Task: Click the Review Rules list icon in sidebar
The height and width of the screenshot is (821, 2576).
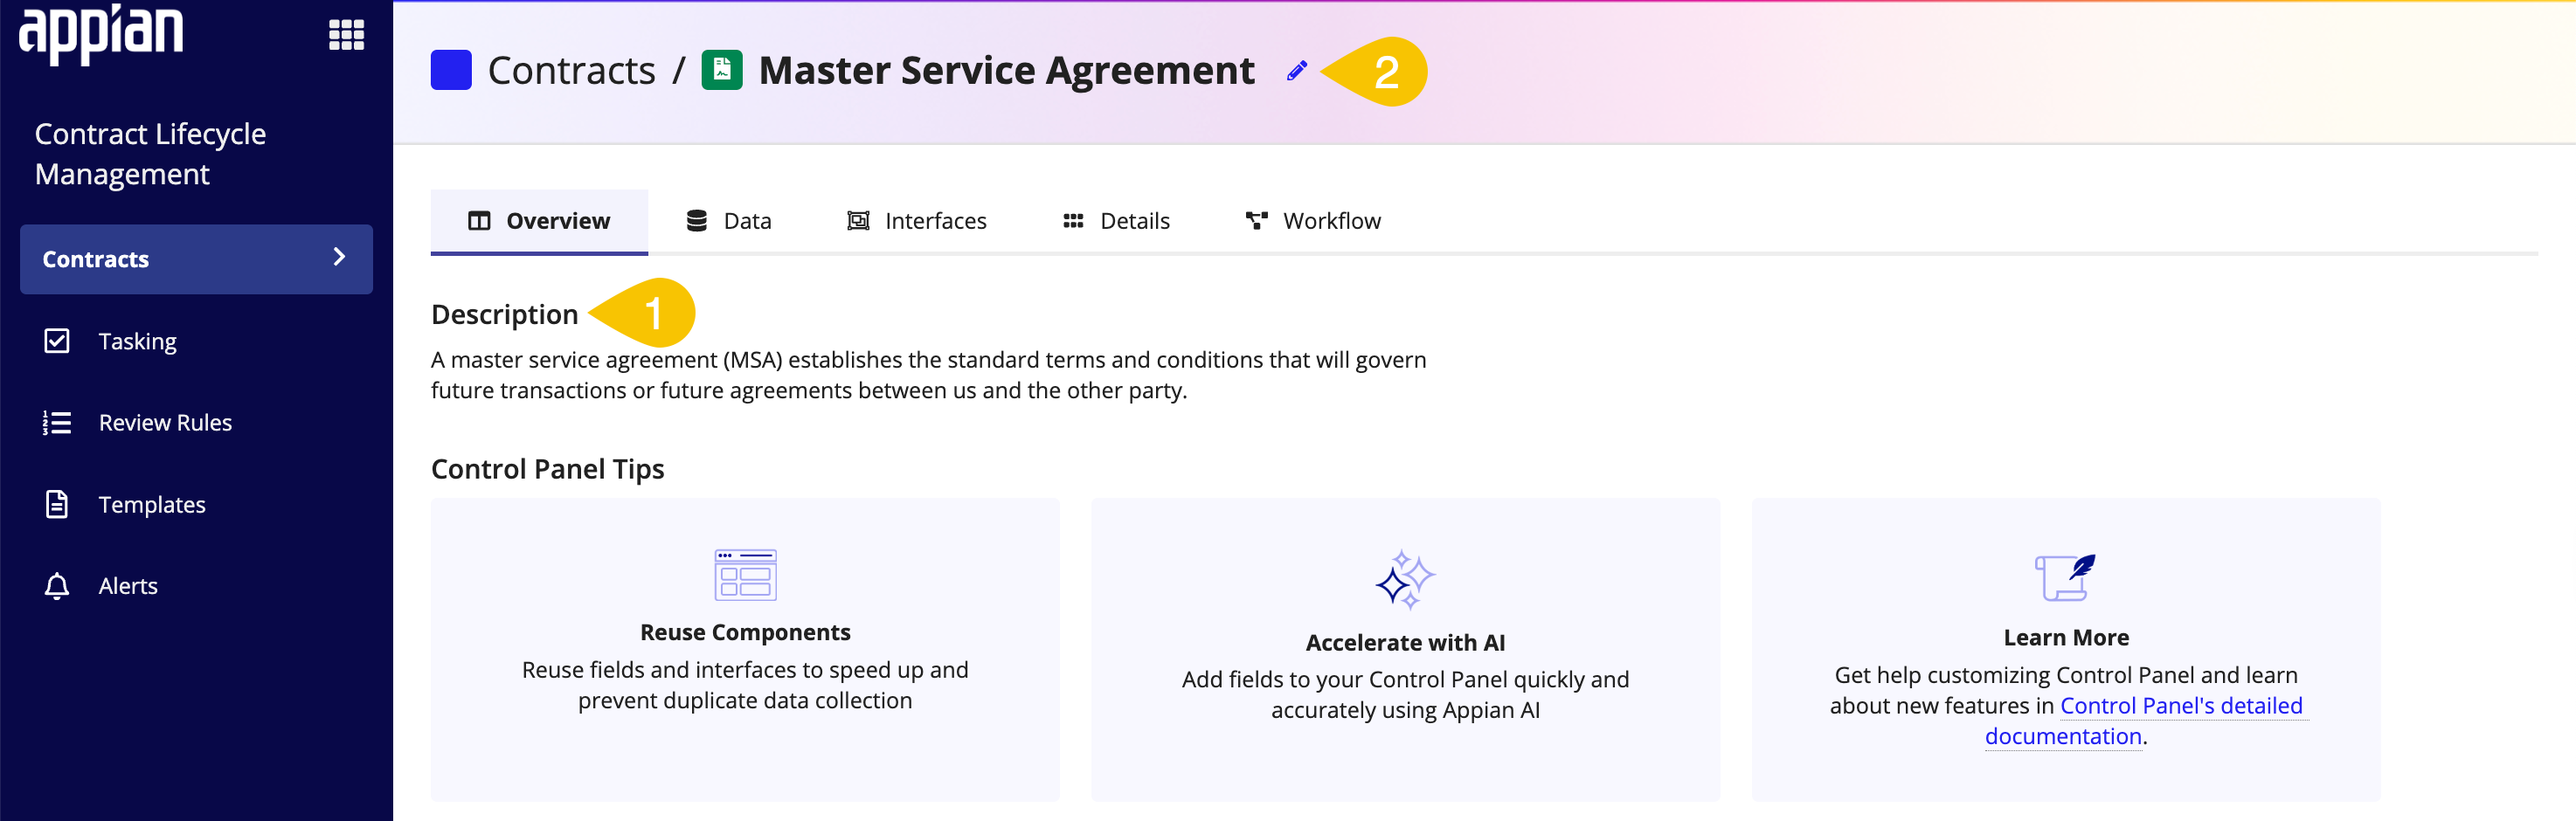Action: point(57,423)
